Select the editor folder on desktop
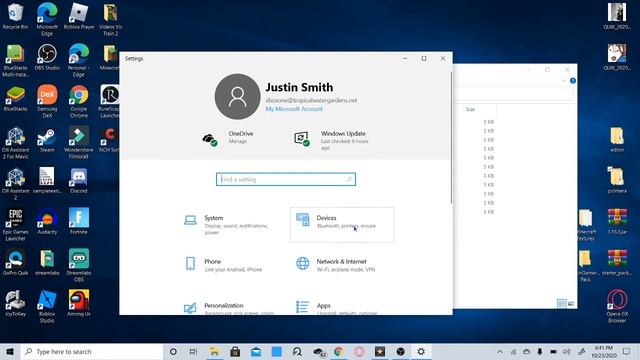The width and height of the screenshot is (640, 360). pyautogui.click(x=617, y=140)
